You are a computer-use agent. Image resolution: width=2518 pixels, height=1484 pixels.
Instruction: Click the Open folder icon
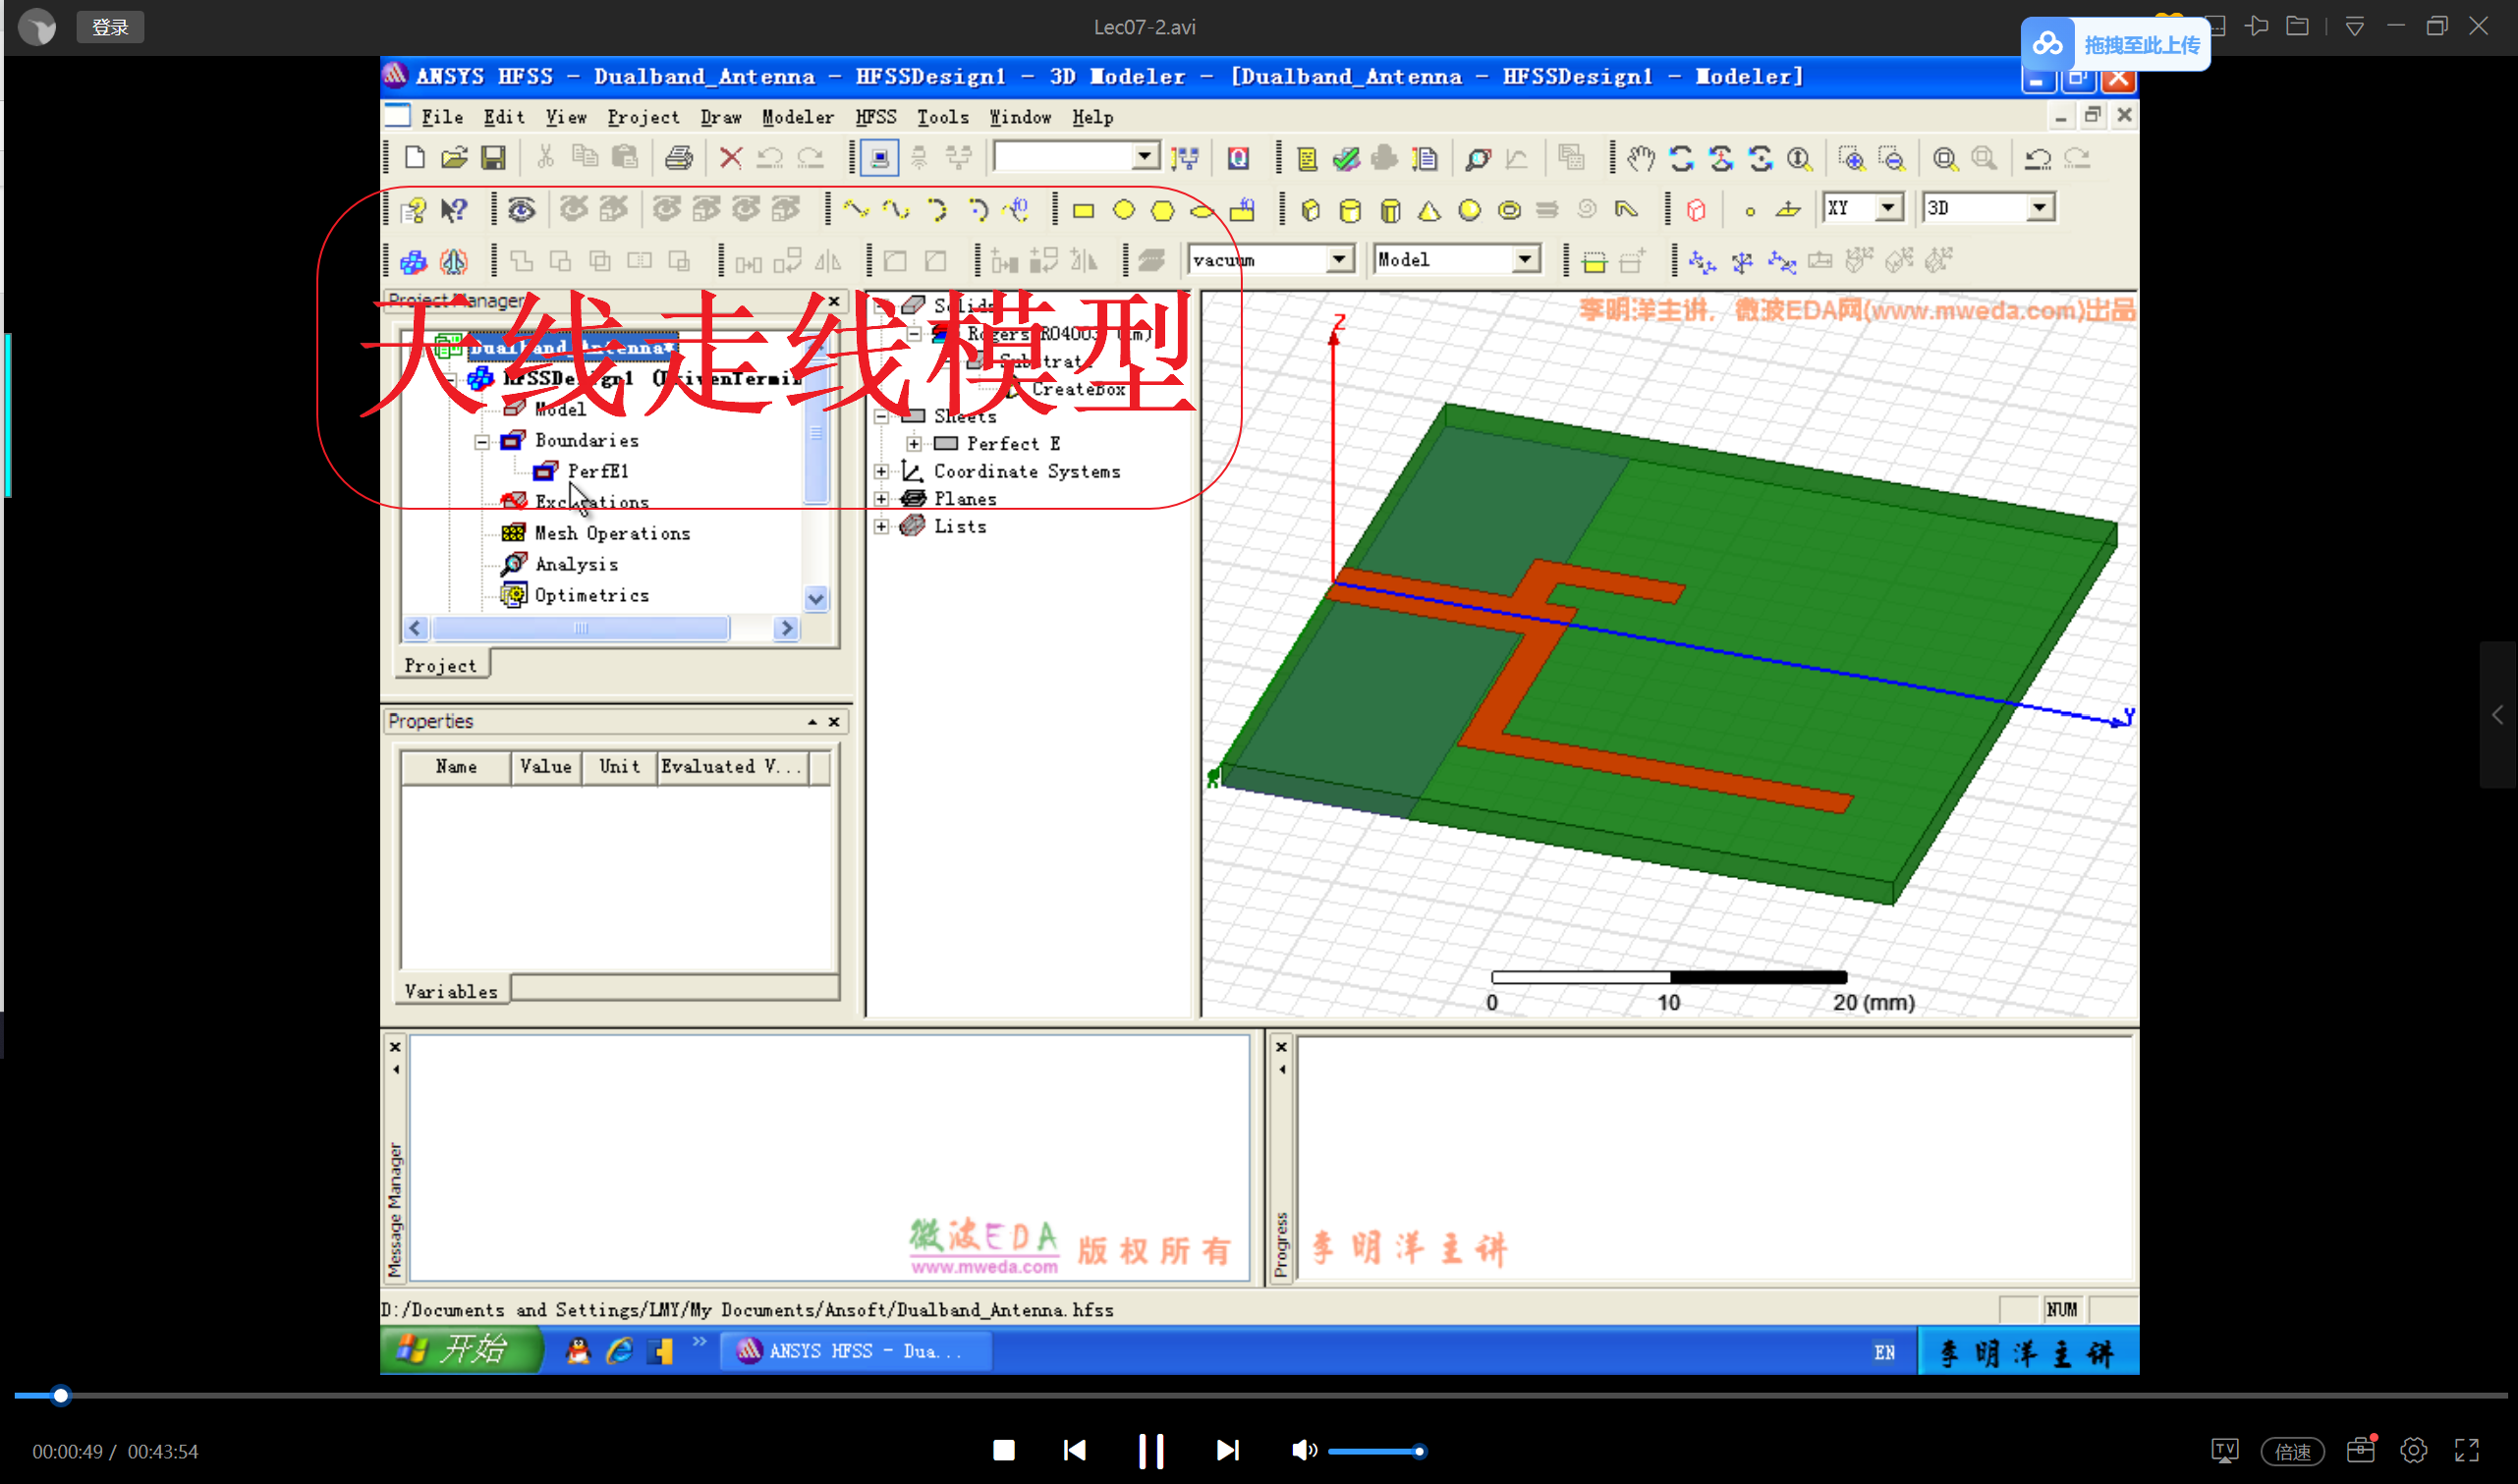coord(454,158)
